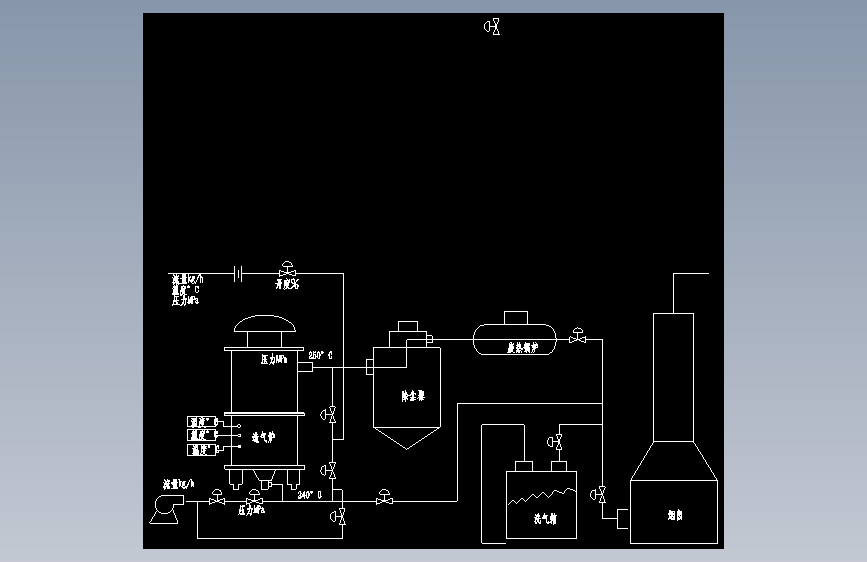Select the 压力MPa valve on blower line
Image resolution: width=867 pixels, height=562 pixels.
[255, 497]
